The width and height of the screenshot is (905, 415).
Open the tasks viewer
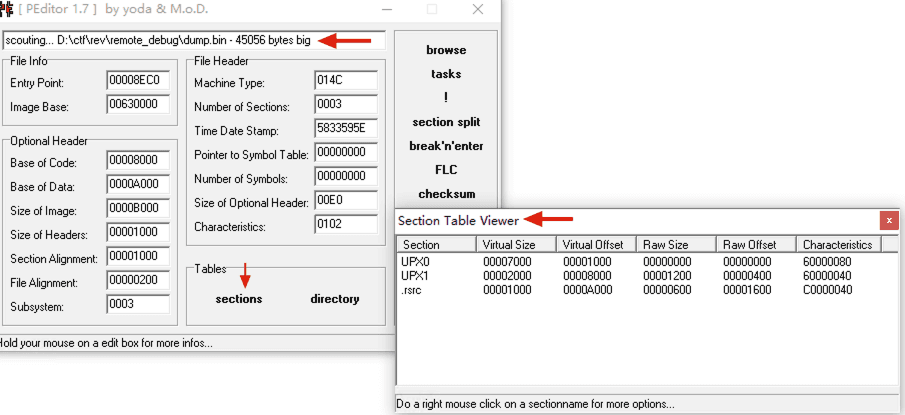(x=446, y=74)
